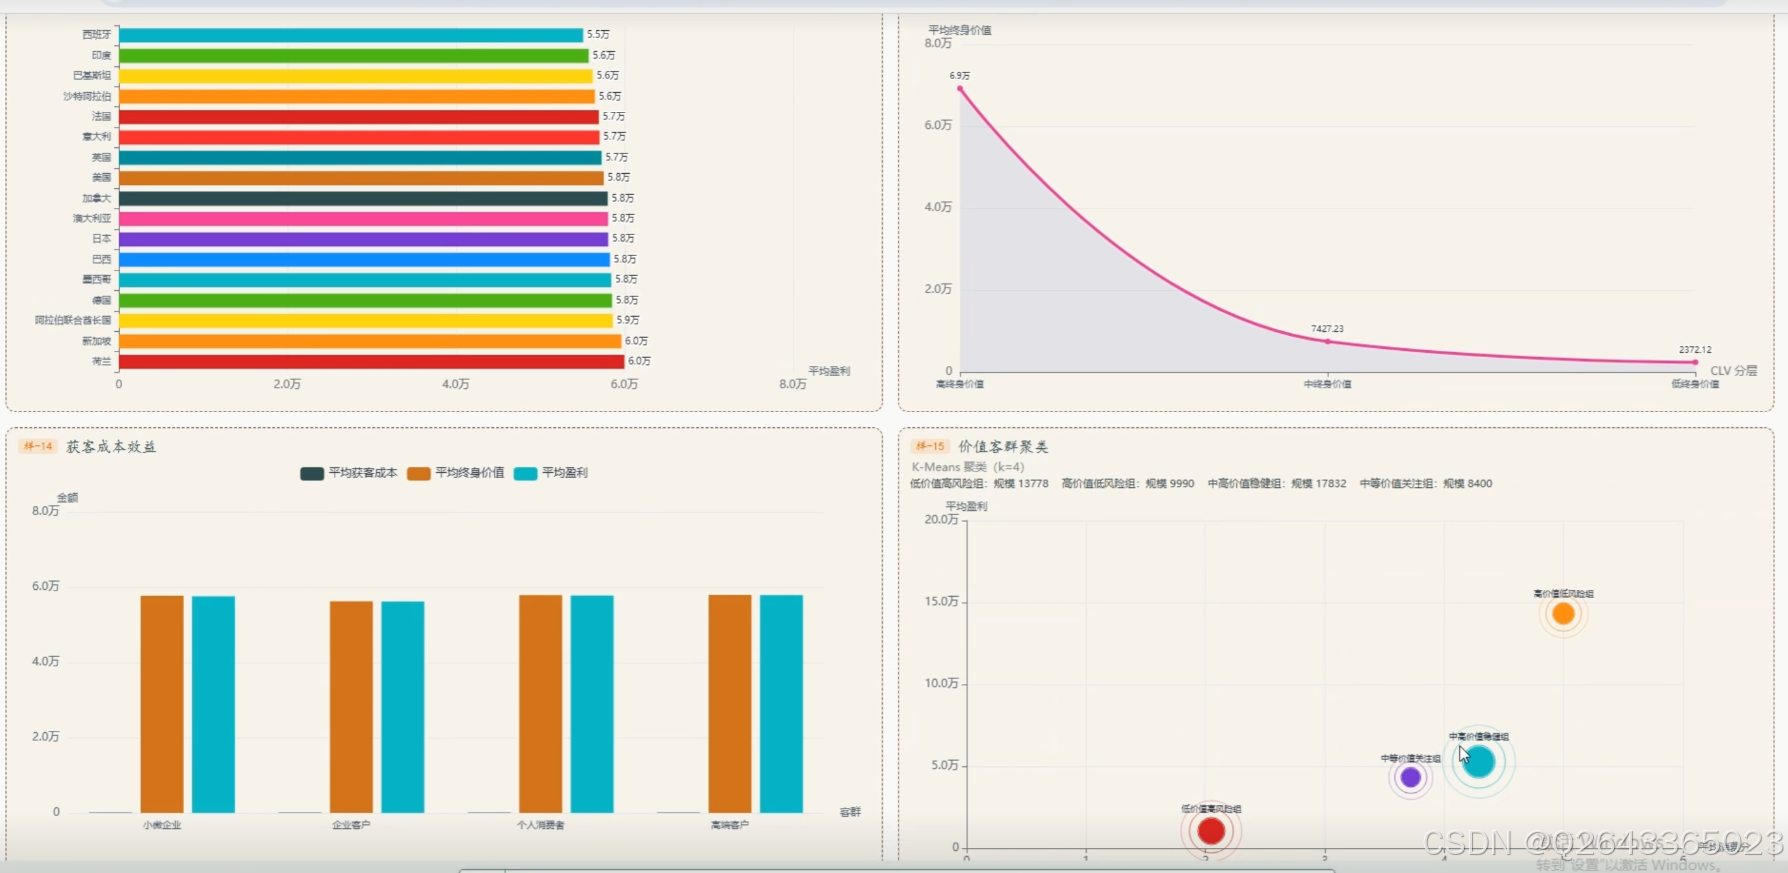Toggle the 平均终身价值 legend series
1788x873 pixels.
[456, 473]
